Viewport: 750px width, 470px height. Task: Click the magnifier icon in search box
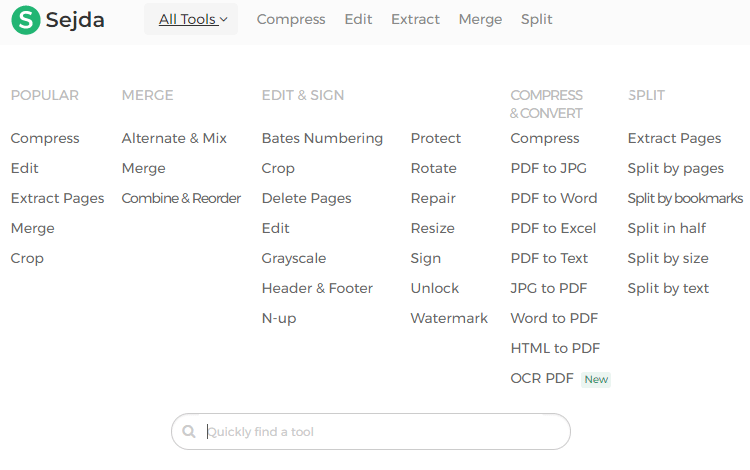pos(189,432)
